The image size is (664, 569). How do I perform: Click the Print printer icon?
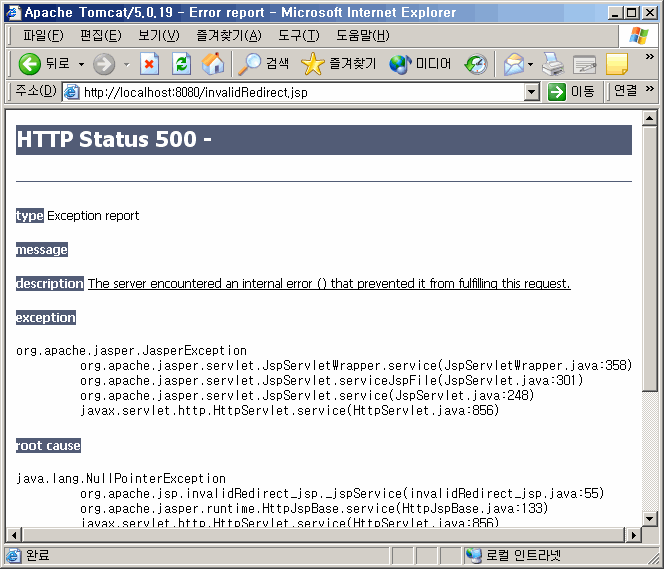pyautogui.click(x=553, y=64)
